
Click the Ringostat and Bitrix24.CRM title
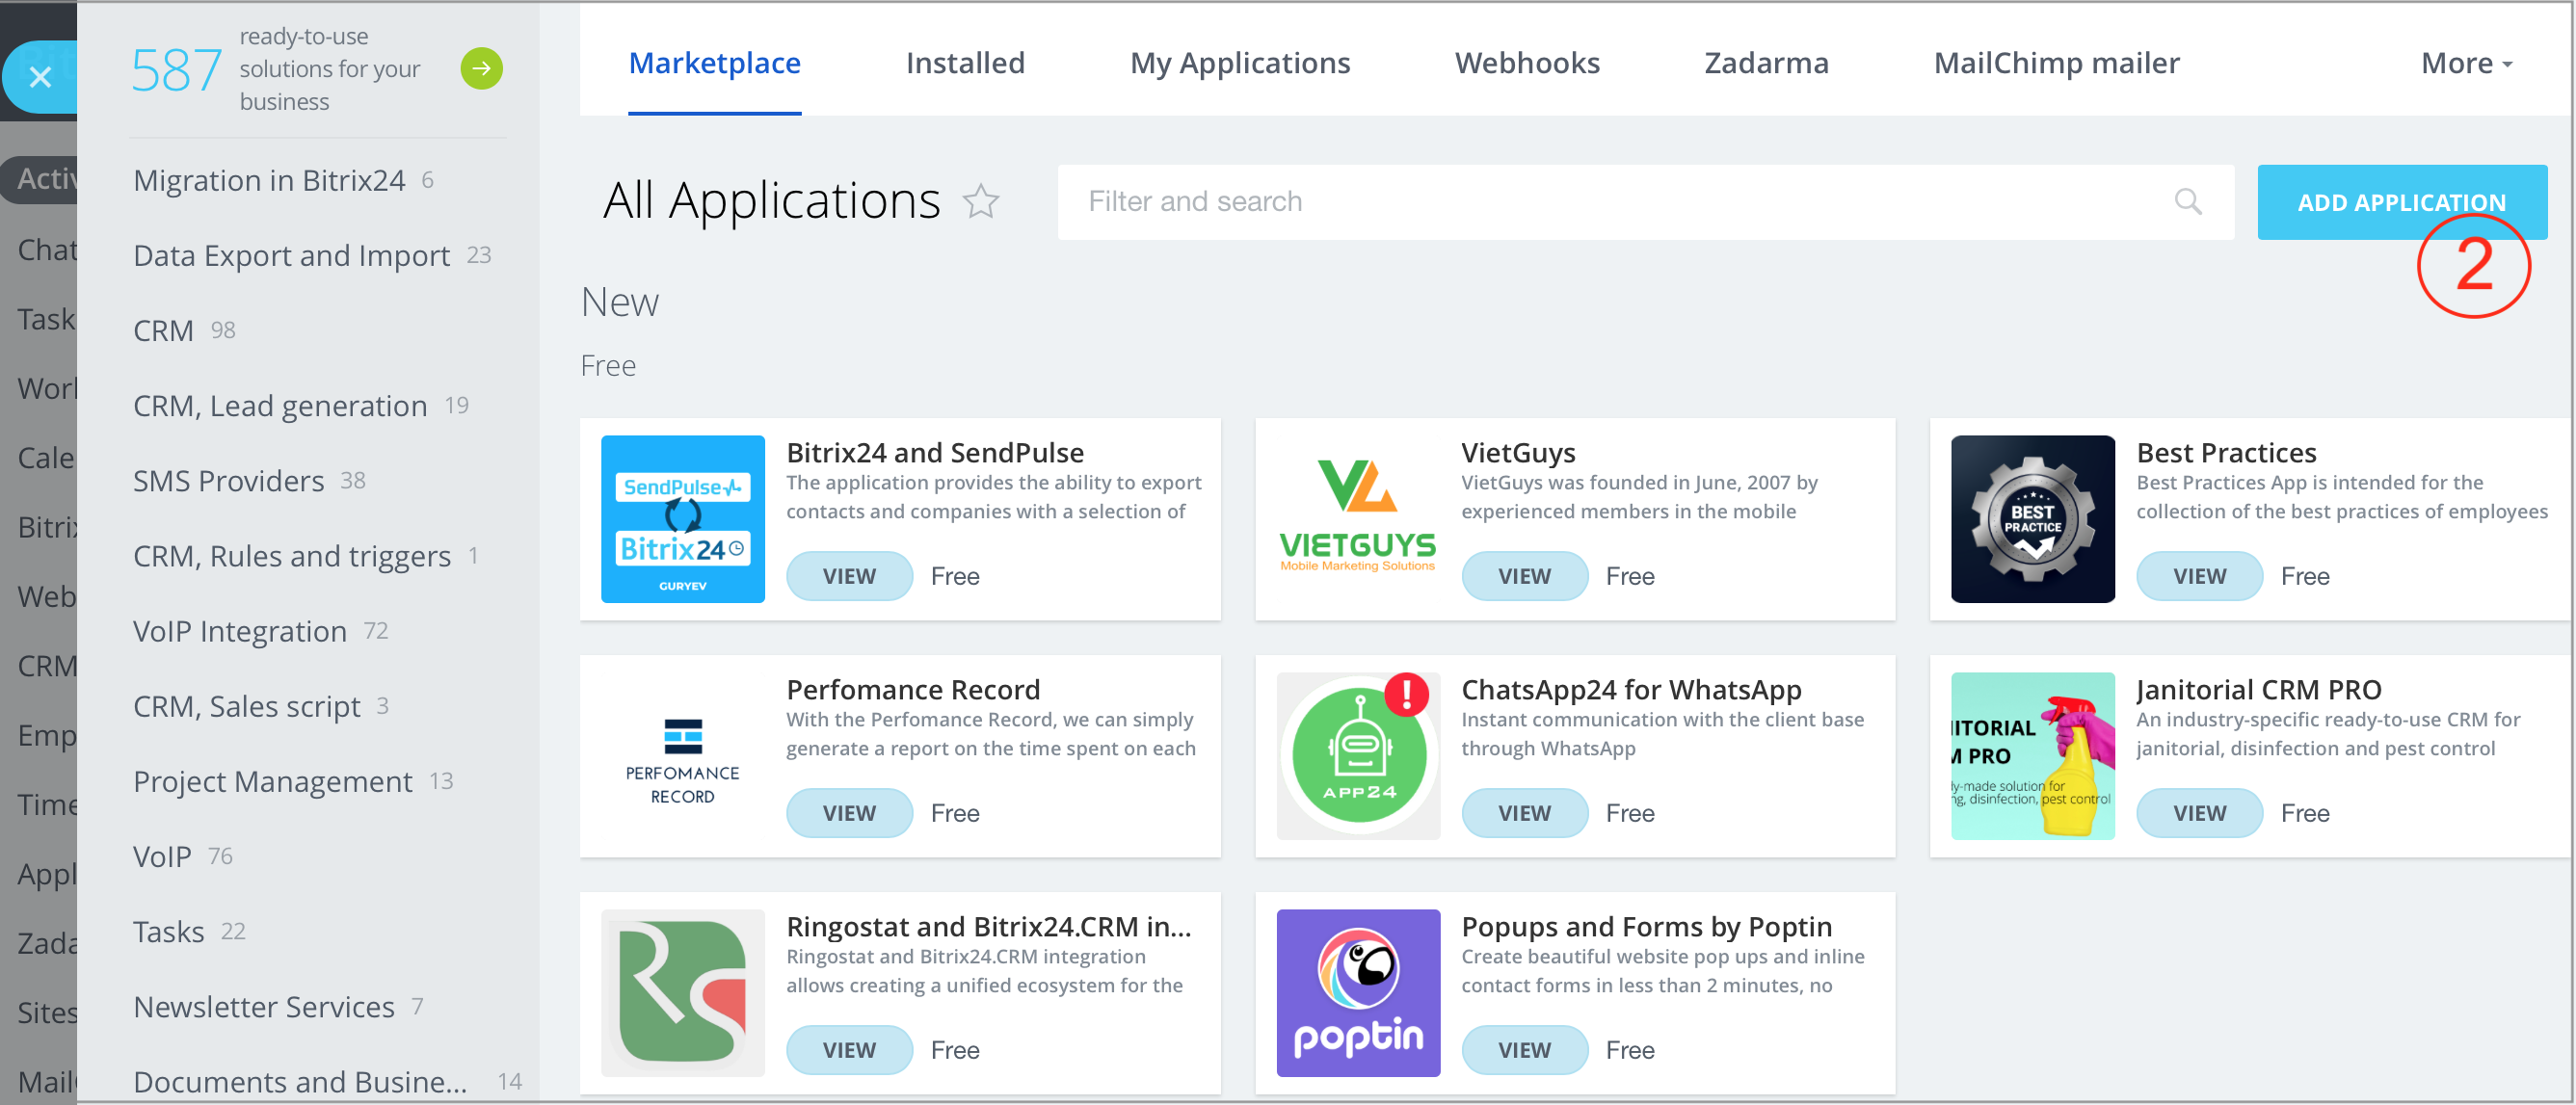(988, 926)
